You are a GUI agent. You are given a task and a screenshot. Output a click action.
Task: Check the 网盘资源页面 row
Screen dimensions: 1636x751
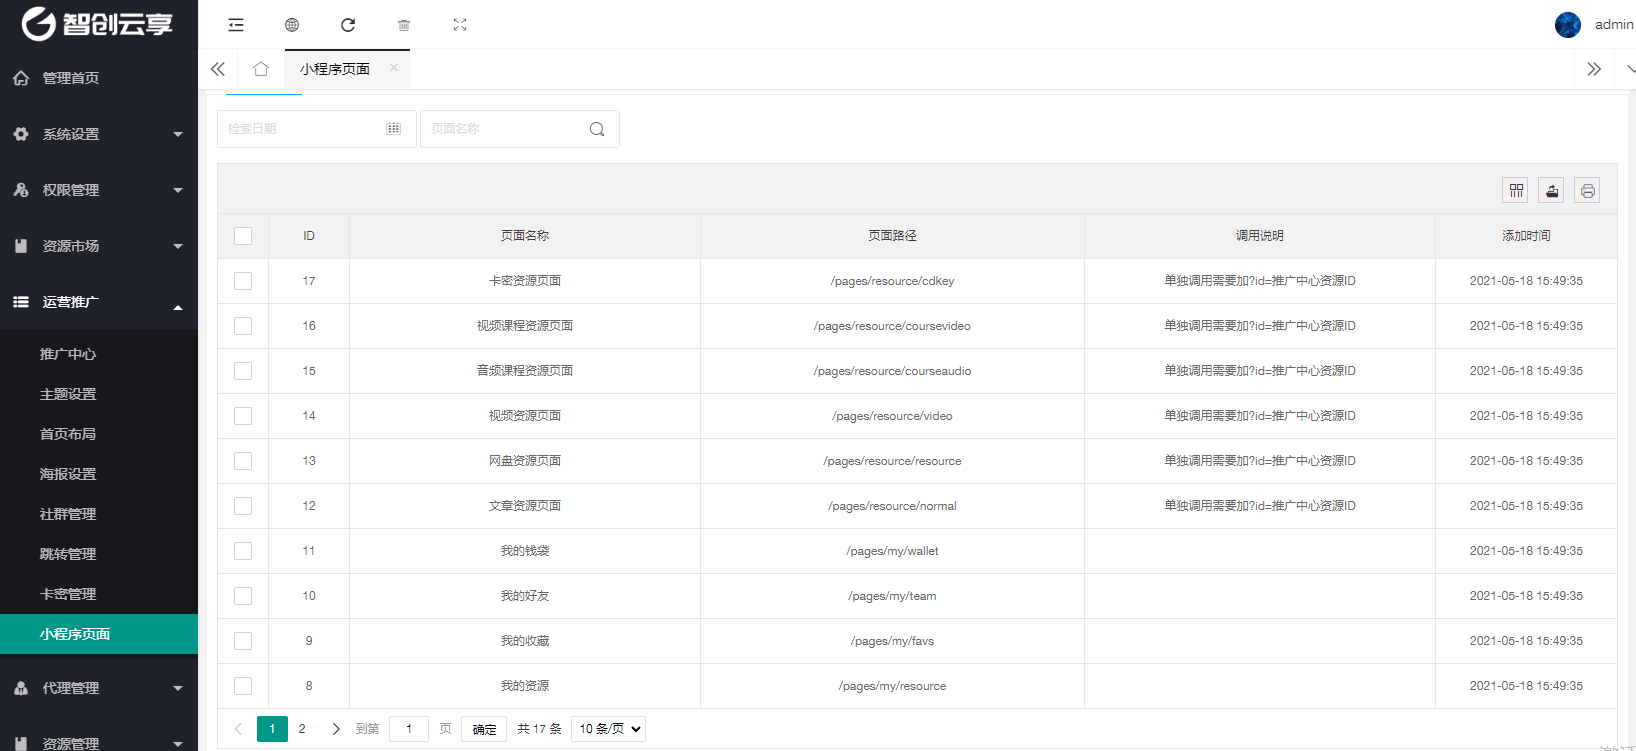(x=243, y=461)
